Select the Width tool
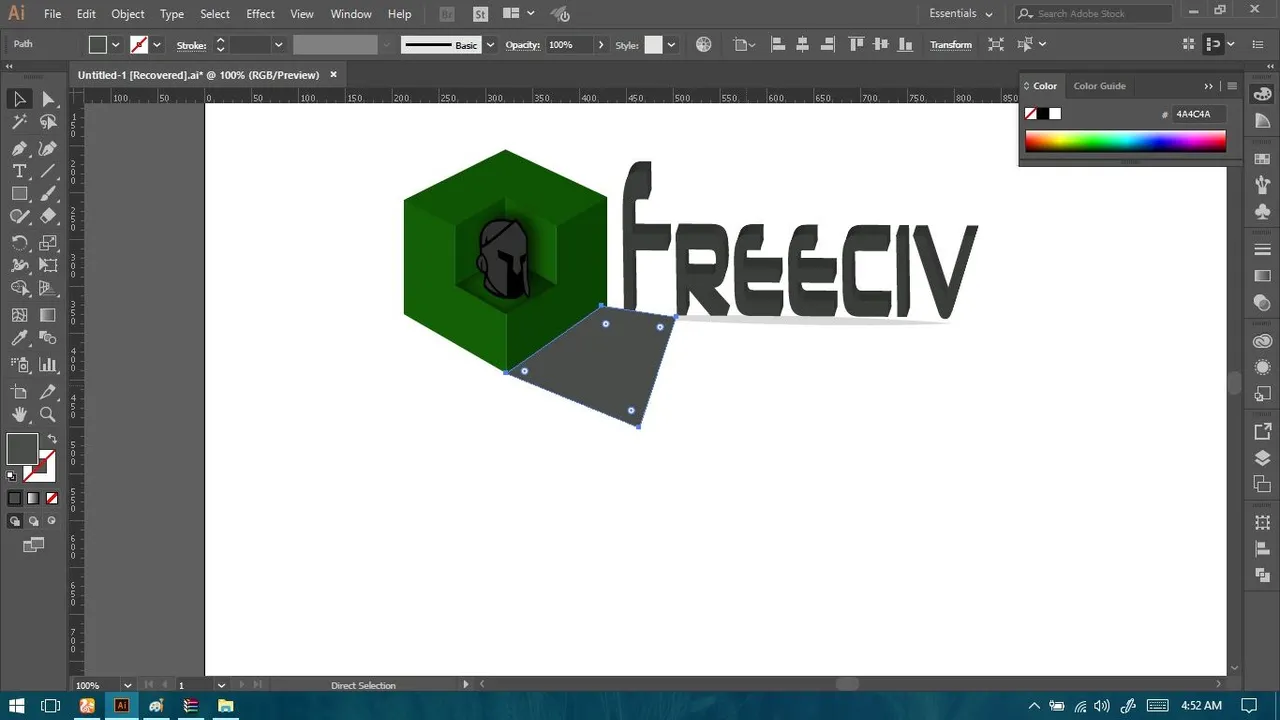Viewport: 1280px width, 720px height. pyautogui.click(x=19, y=265)
